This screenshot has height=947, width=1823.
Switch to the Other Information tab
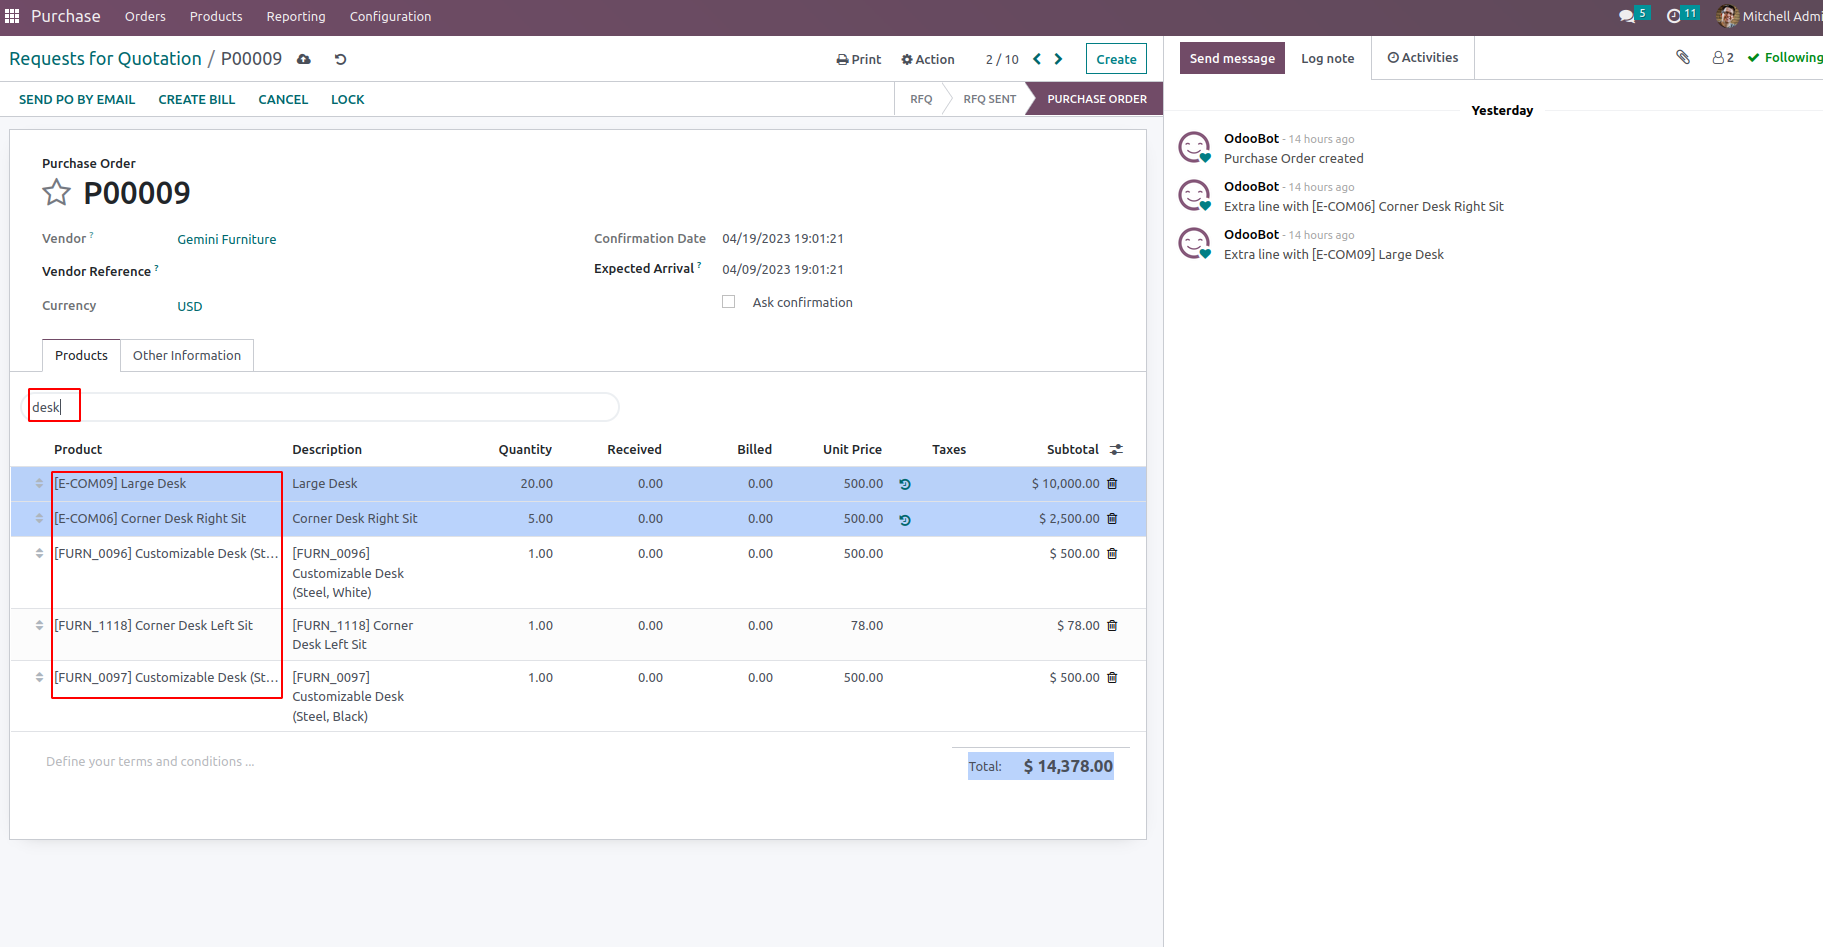click(x=187, y=356)
